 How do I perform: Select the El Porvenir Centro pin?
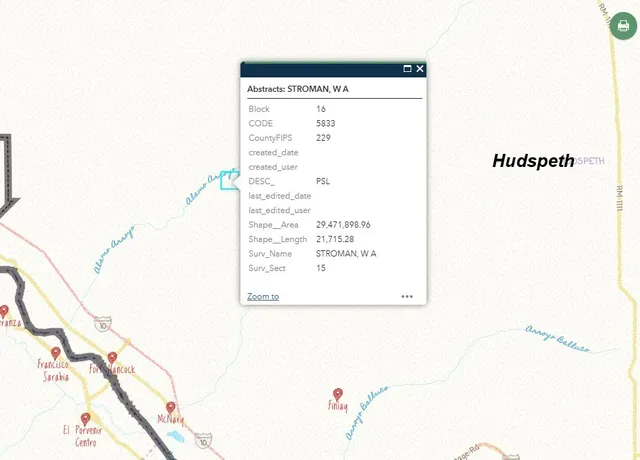point(85,419)
